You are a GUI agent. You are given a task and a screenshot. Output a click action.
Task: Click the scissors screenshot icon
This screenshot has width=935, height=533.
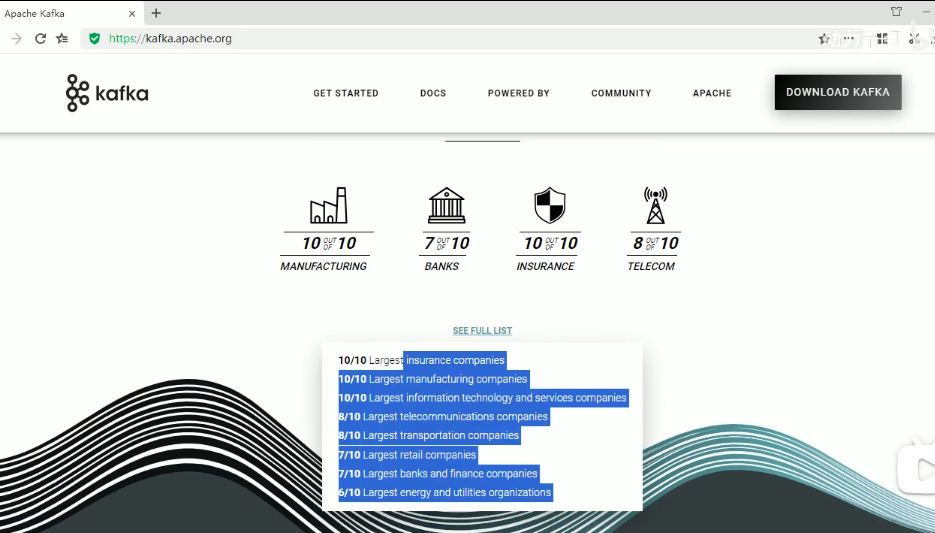coord(914,39)
